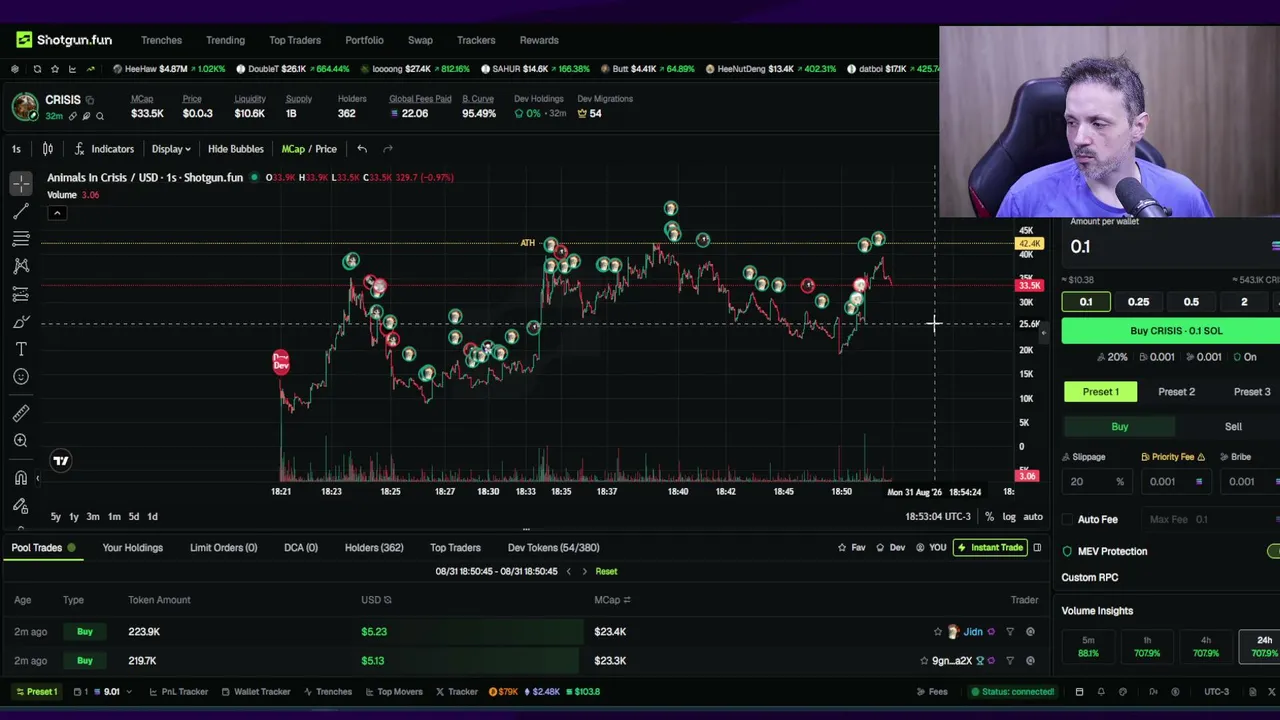Collapse the chart legend chevron
1280x720 pixels.
pyautogui.click(x=57, y=213)
